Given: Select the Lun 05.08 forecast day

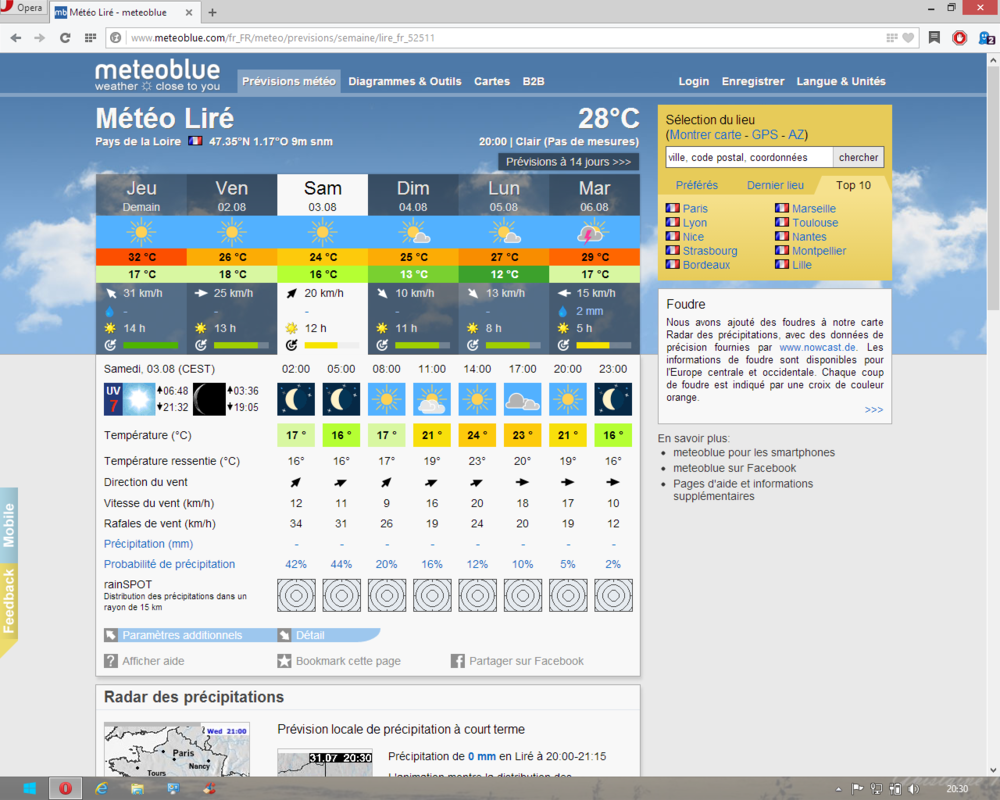Looking at the screenshot, I should (x=503, y=195).
